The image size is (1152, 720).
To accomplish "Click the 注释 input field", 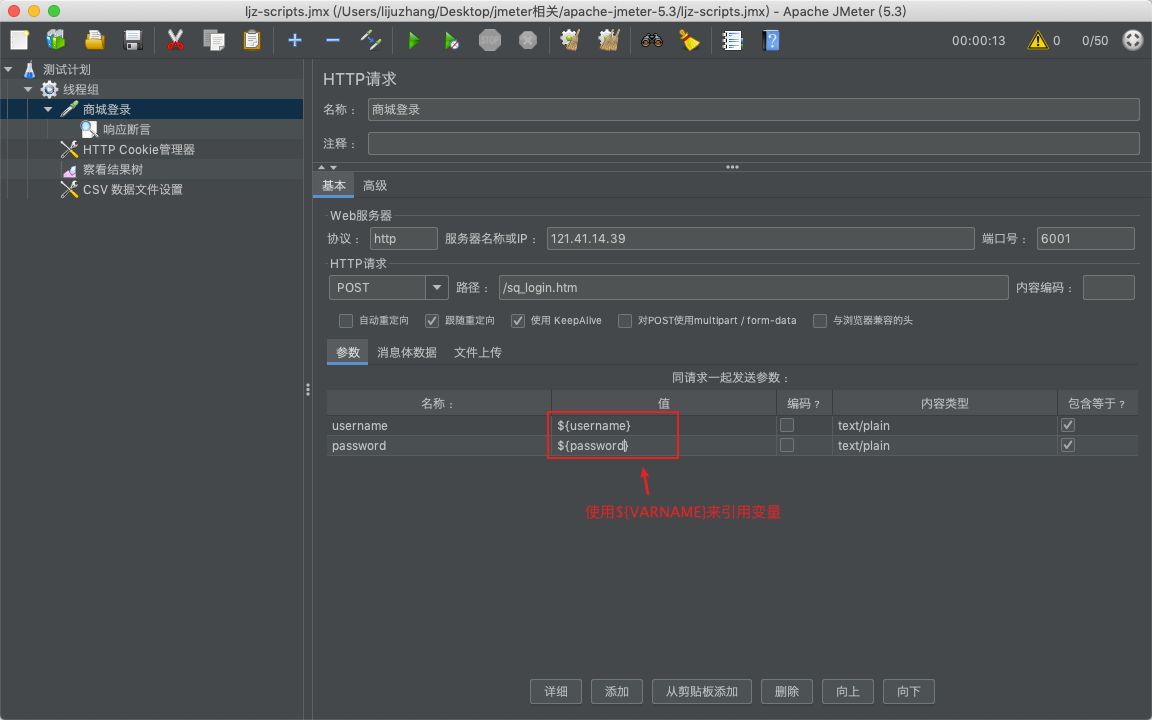I will tap(754, 143).
